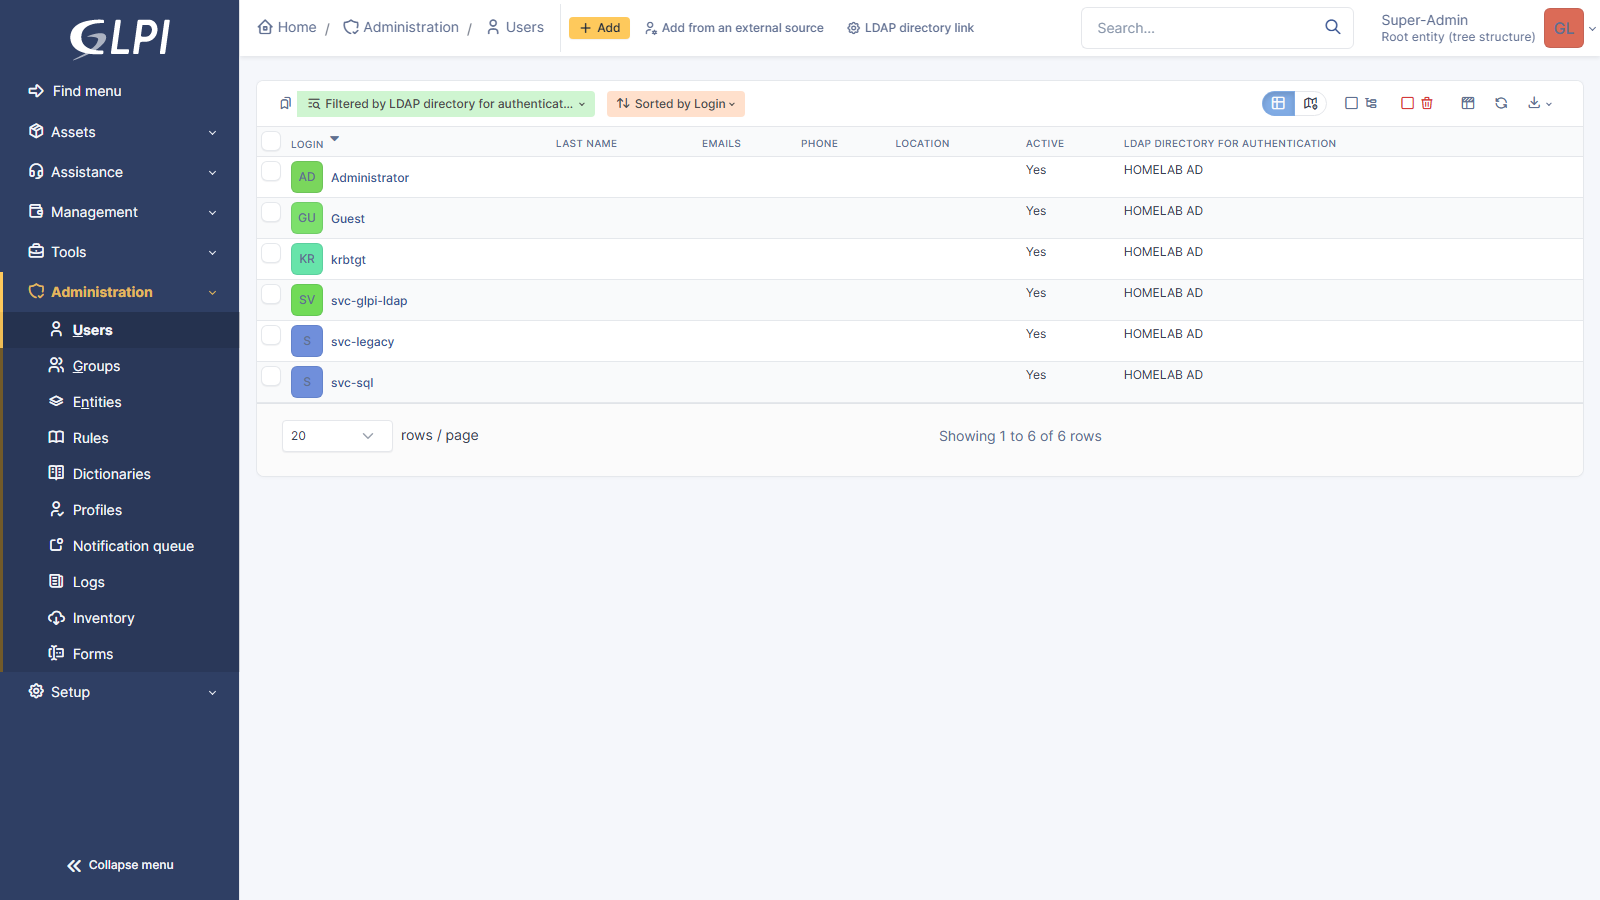Click the entity tree icon for recursive search
The height and width of the screenshot is (900, 1600).
click(1371, 103)
